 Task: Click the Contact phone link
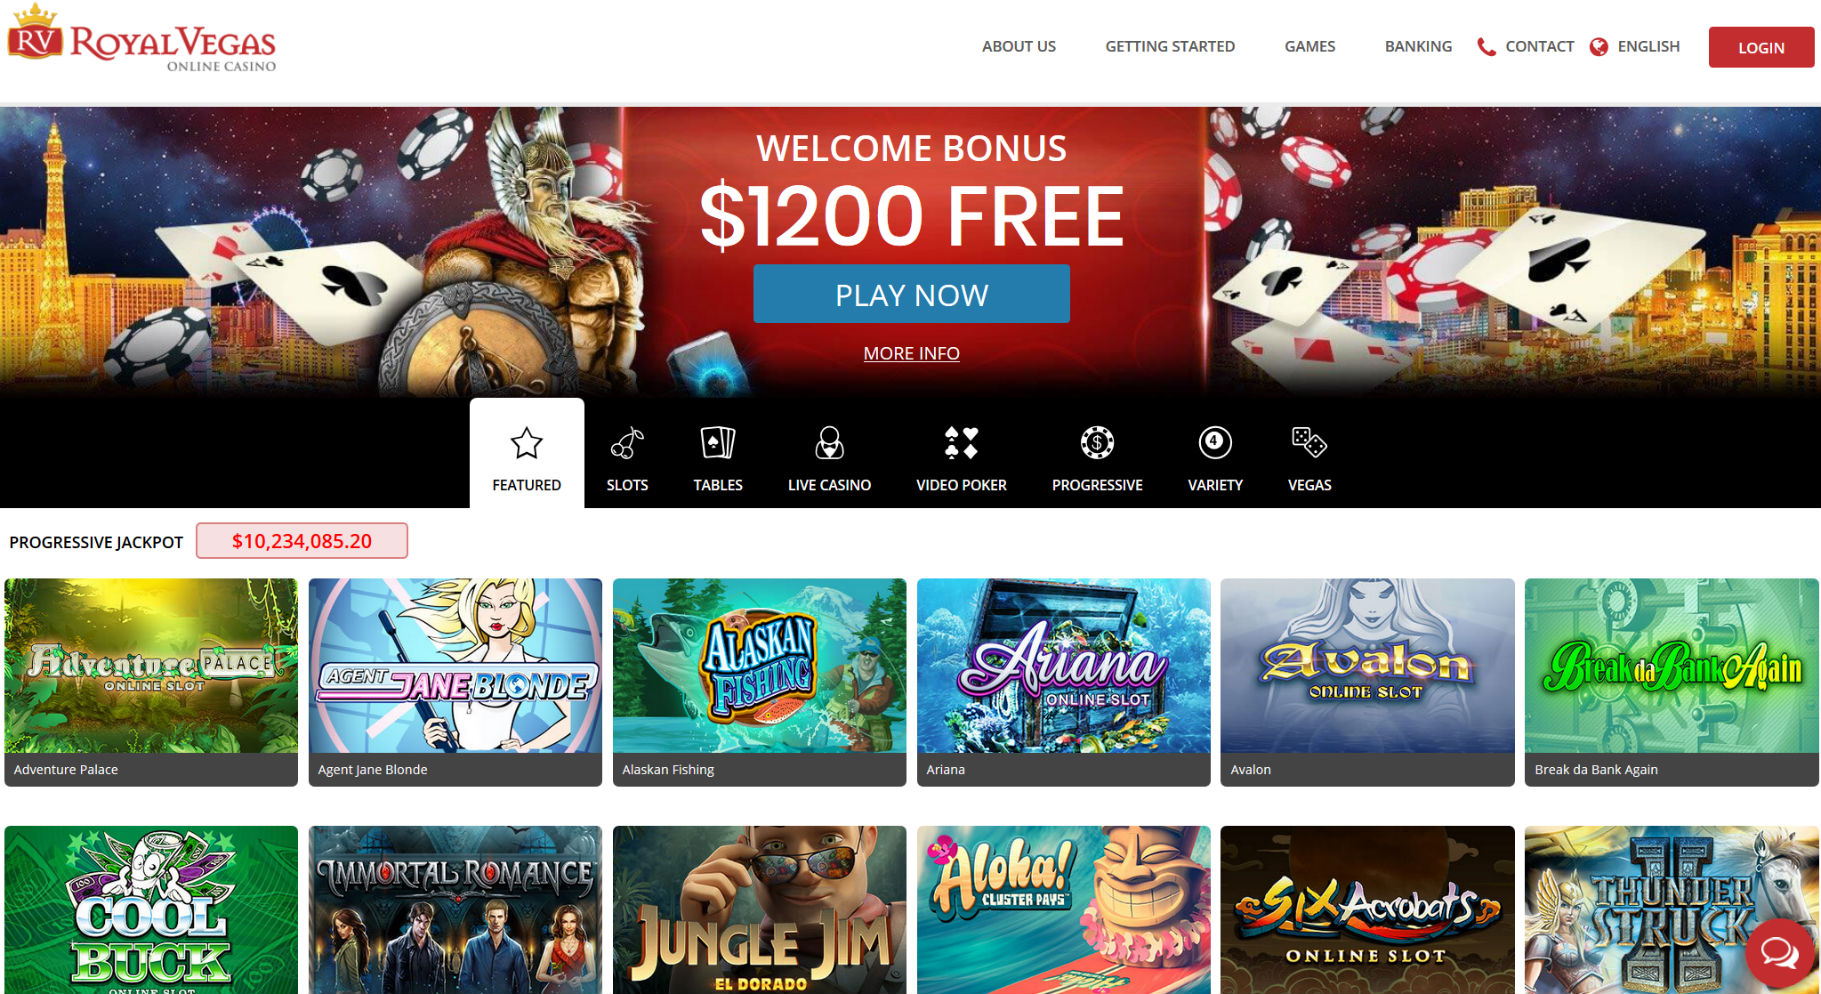click(1526, 46)
